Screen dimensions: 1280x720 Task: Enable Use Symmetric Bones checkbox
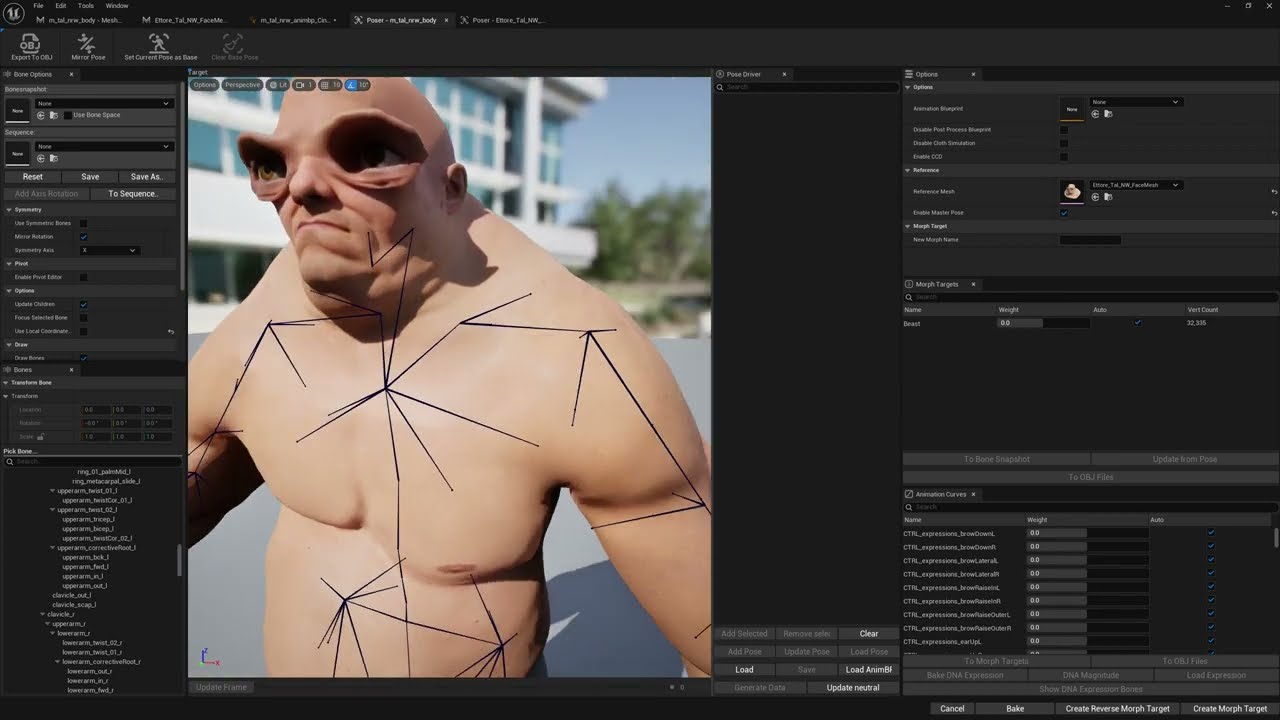(83, 223)
